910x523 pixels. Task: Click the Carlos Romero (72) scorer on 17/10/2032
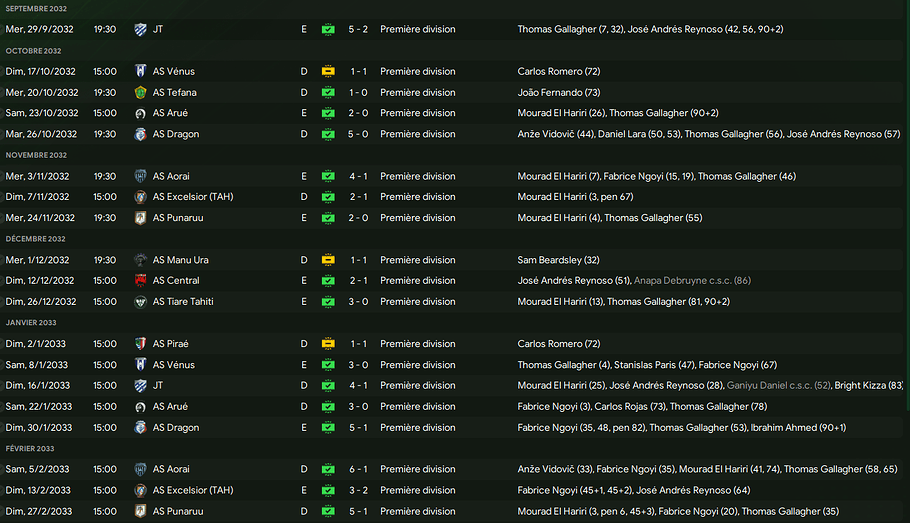point(559,71)
